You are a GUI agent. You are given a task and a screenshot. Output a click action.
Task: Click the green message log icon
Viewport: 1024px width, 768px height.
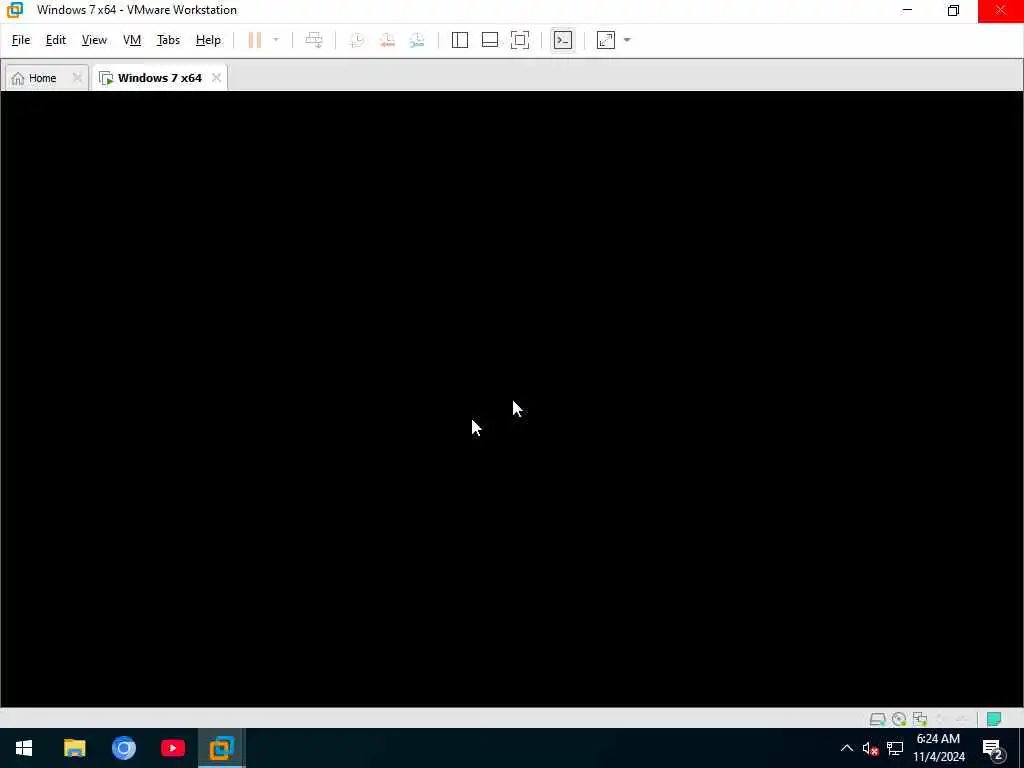pyautogui.click(x=994, y=719)
